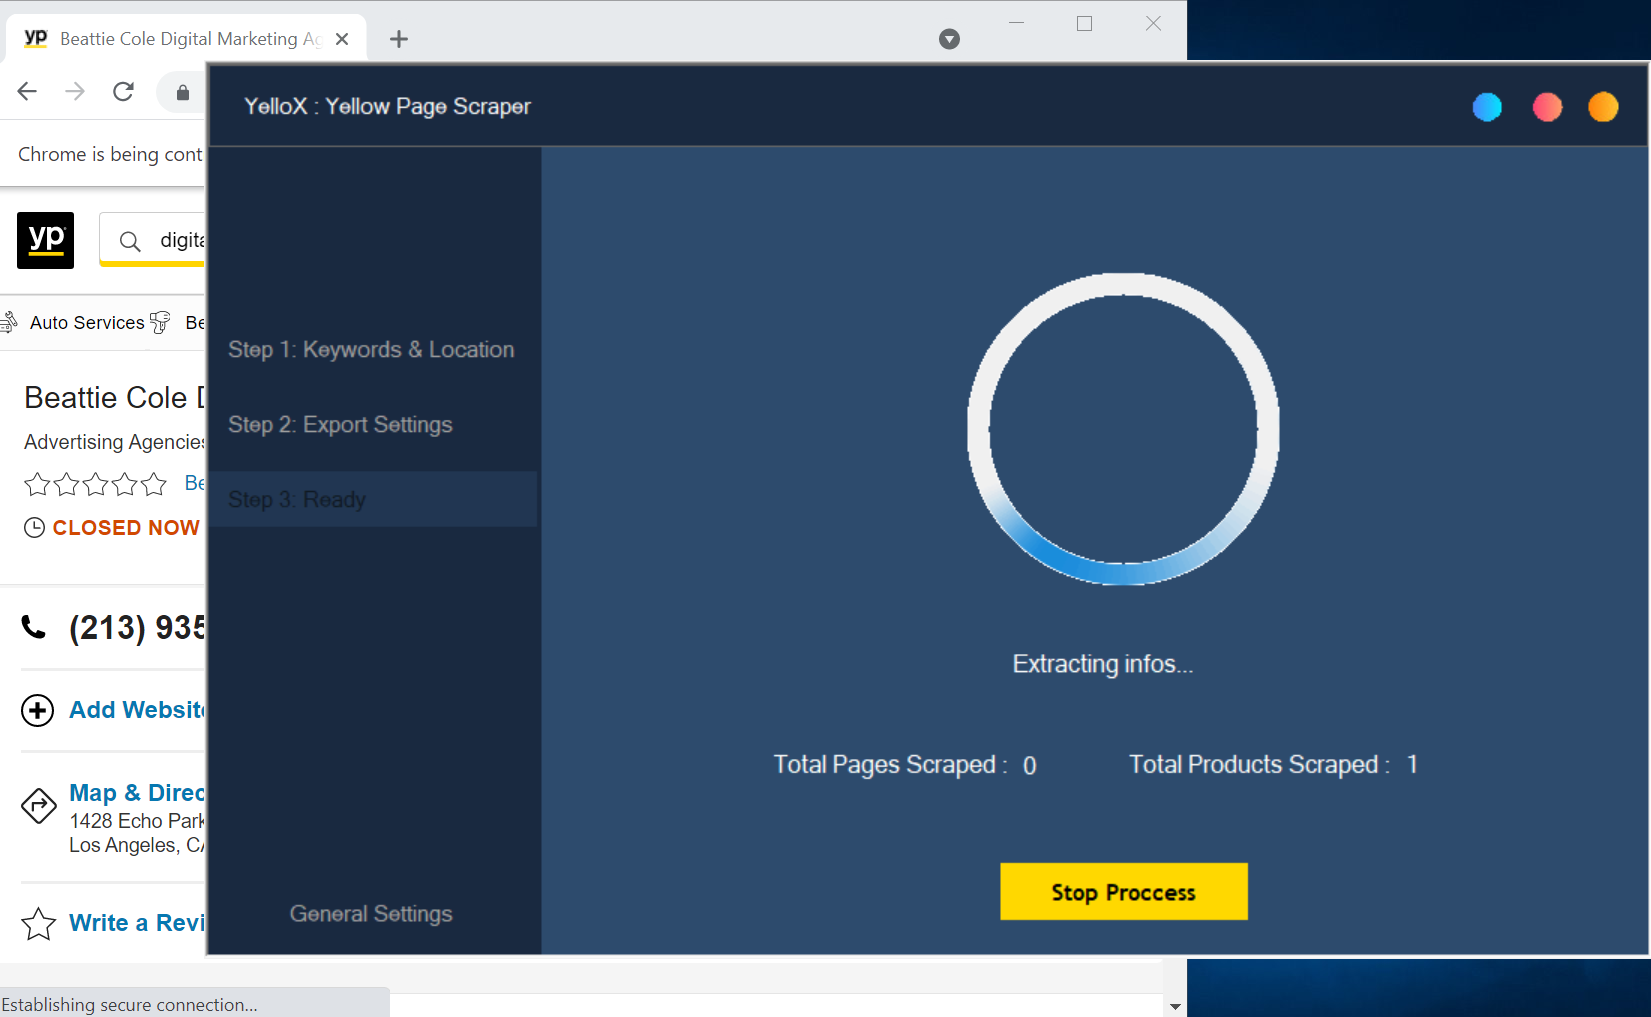Click the Write a Review link

click(136, 923)
